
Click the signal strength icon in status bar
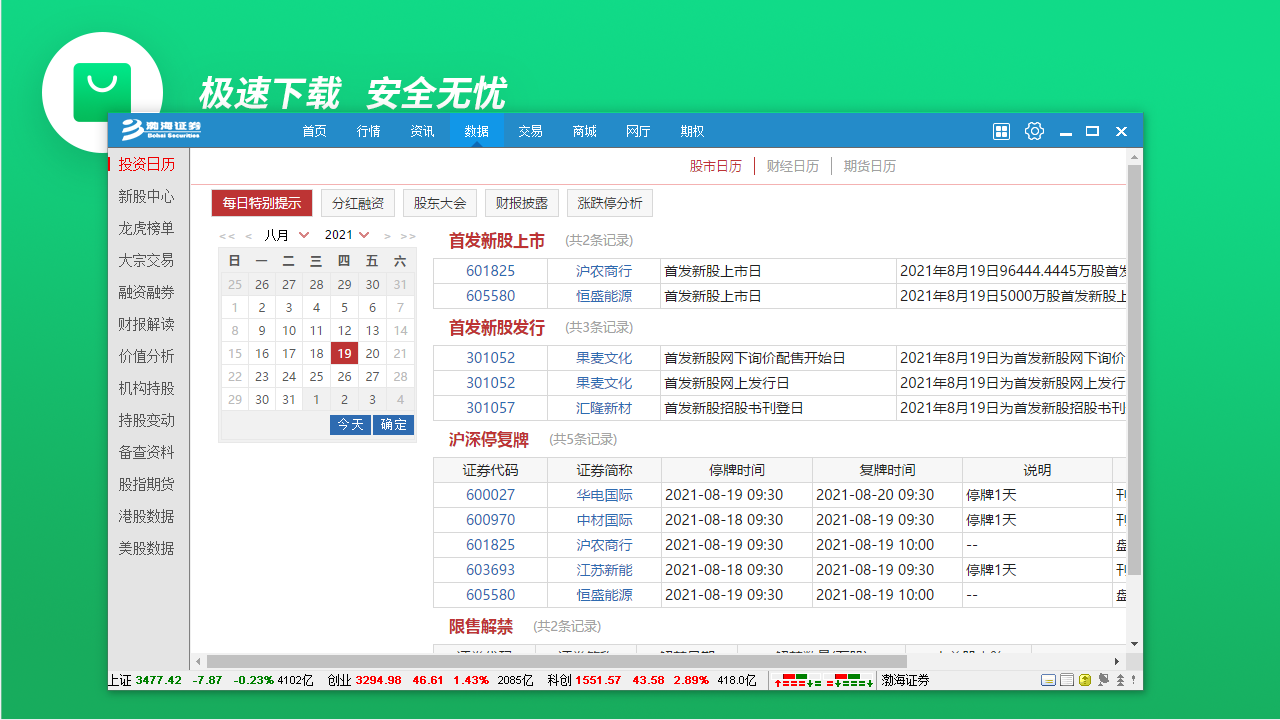pos(1133,679)
